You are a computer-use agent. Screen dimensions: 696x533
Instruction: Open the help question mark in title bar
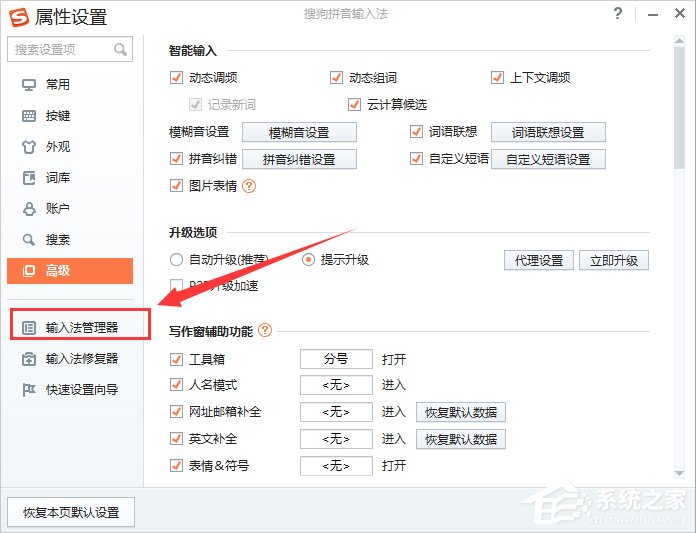click(x=617, y=14)
